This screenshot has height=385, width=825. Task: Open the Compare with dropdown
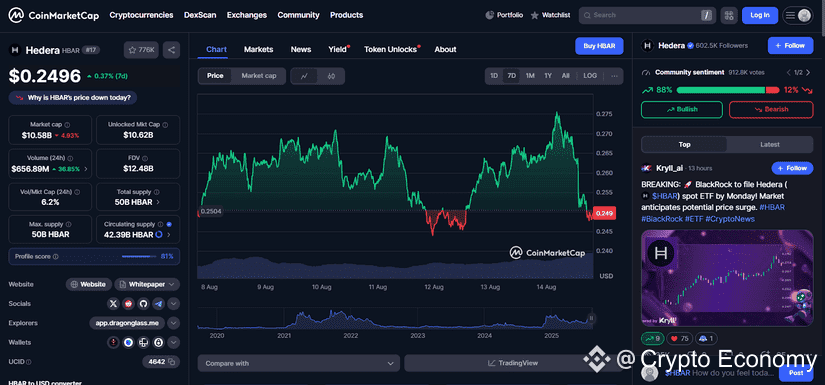pyautogui.click(x=299, y=363)
